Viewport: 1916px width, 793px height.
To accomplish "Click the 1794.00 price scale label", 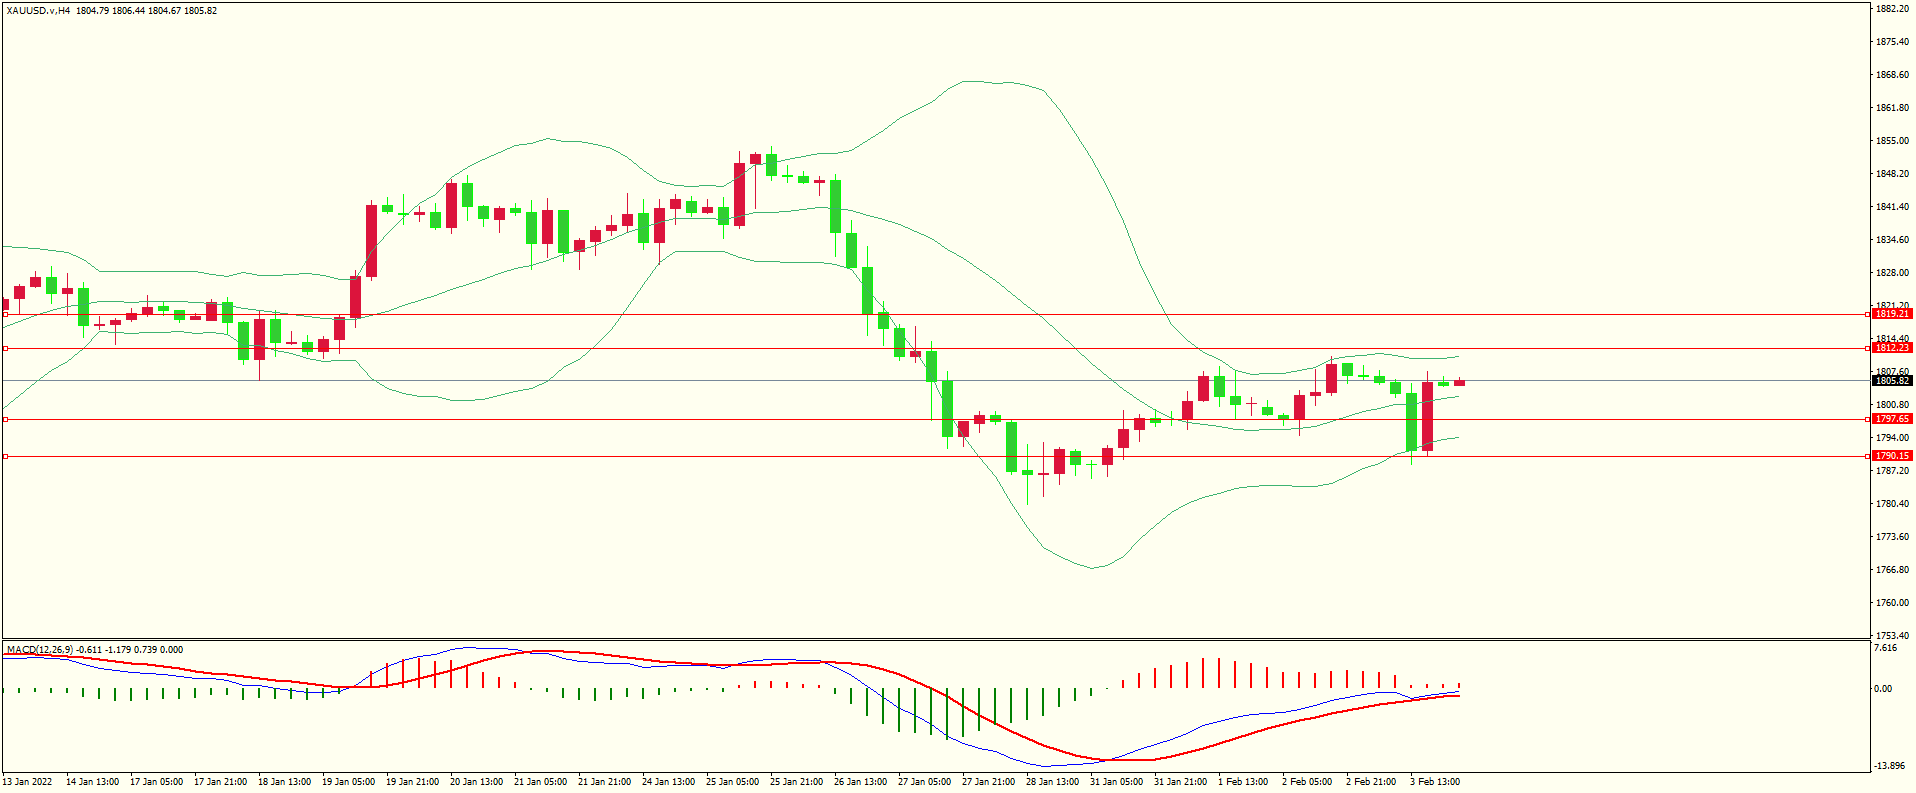I will point(1892,438).
